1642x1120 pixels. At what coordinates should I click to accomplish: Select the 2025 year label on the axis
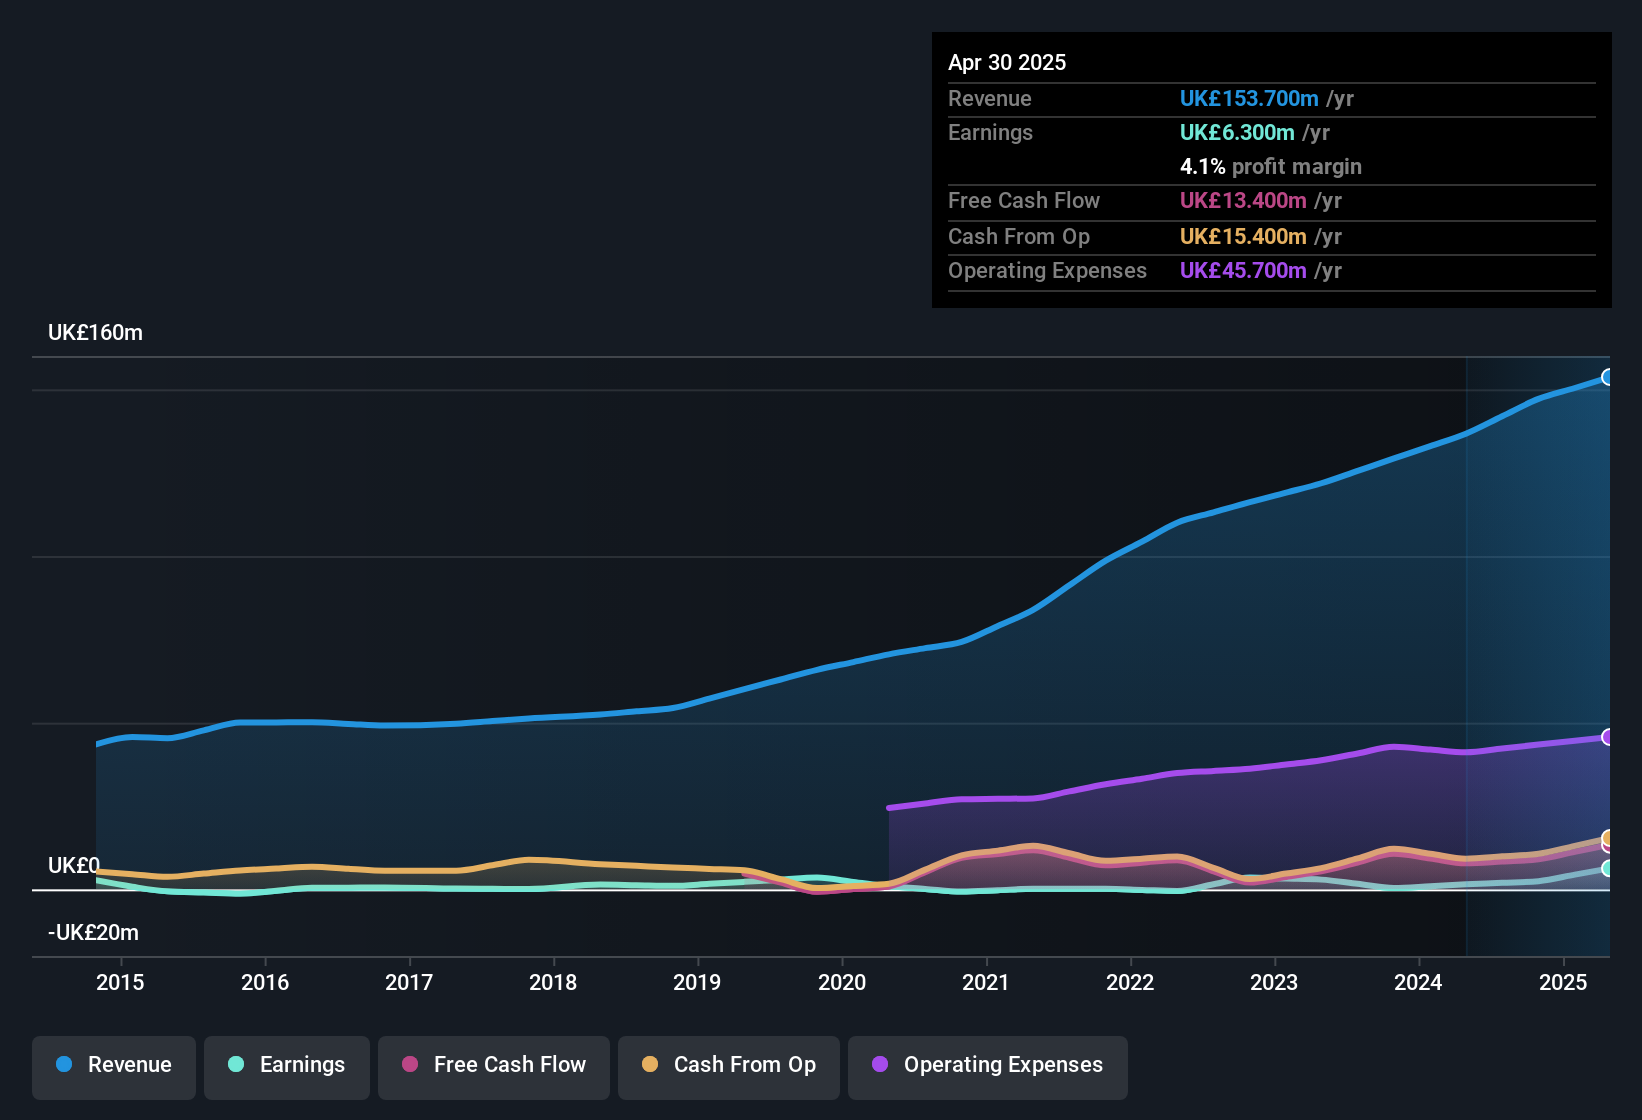coord(1561,983)
